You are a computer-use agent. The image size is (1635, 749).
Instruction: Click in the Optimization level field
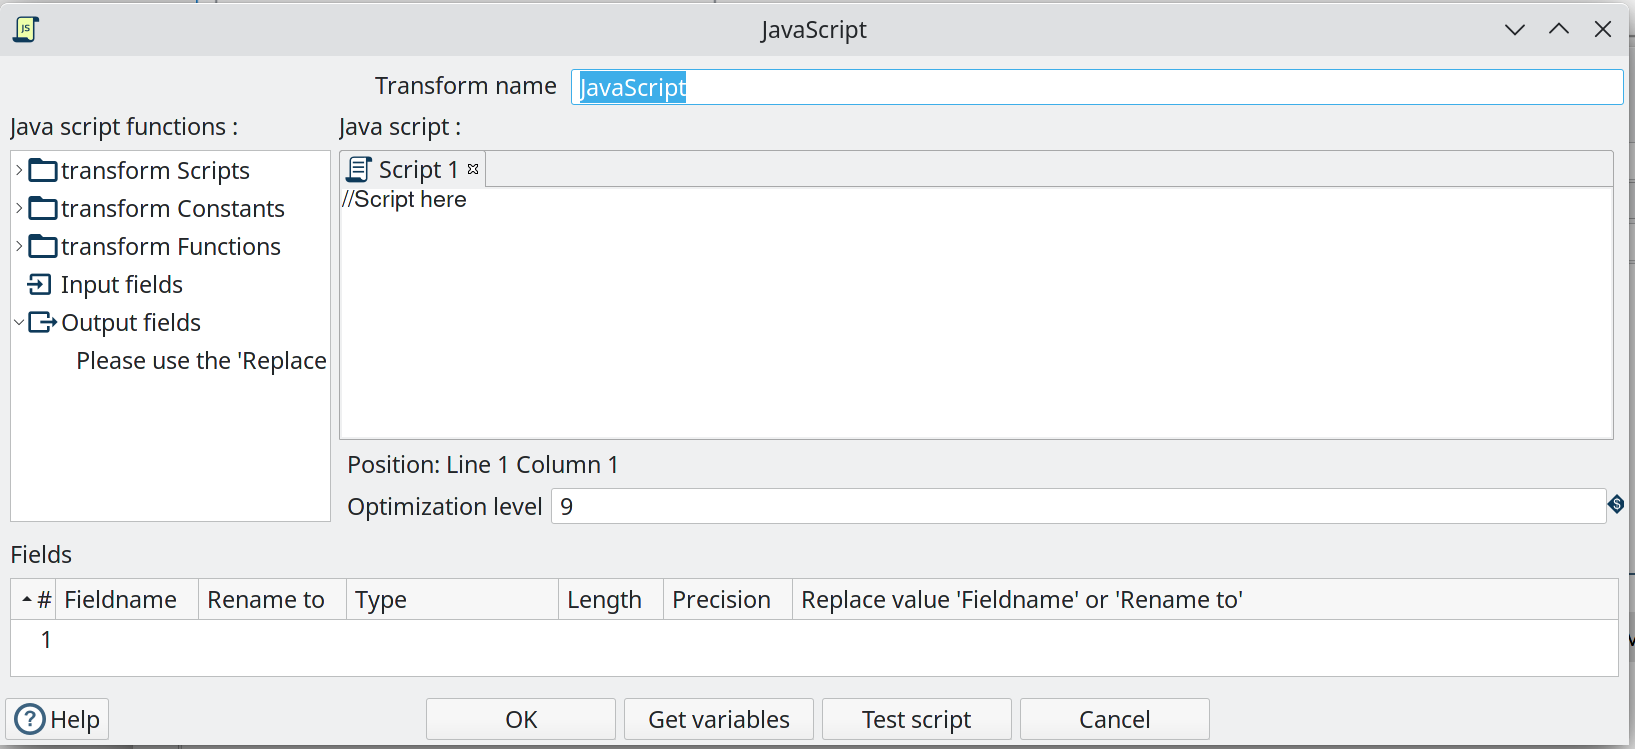click(x=1077, y=507)
